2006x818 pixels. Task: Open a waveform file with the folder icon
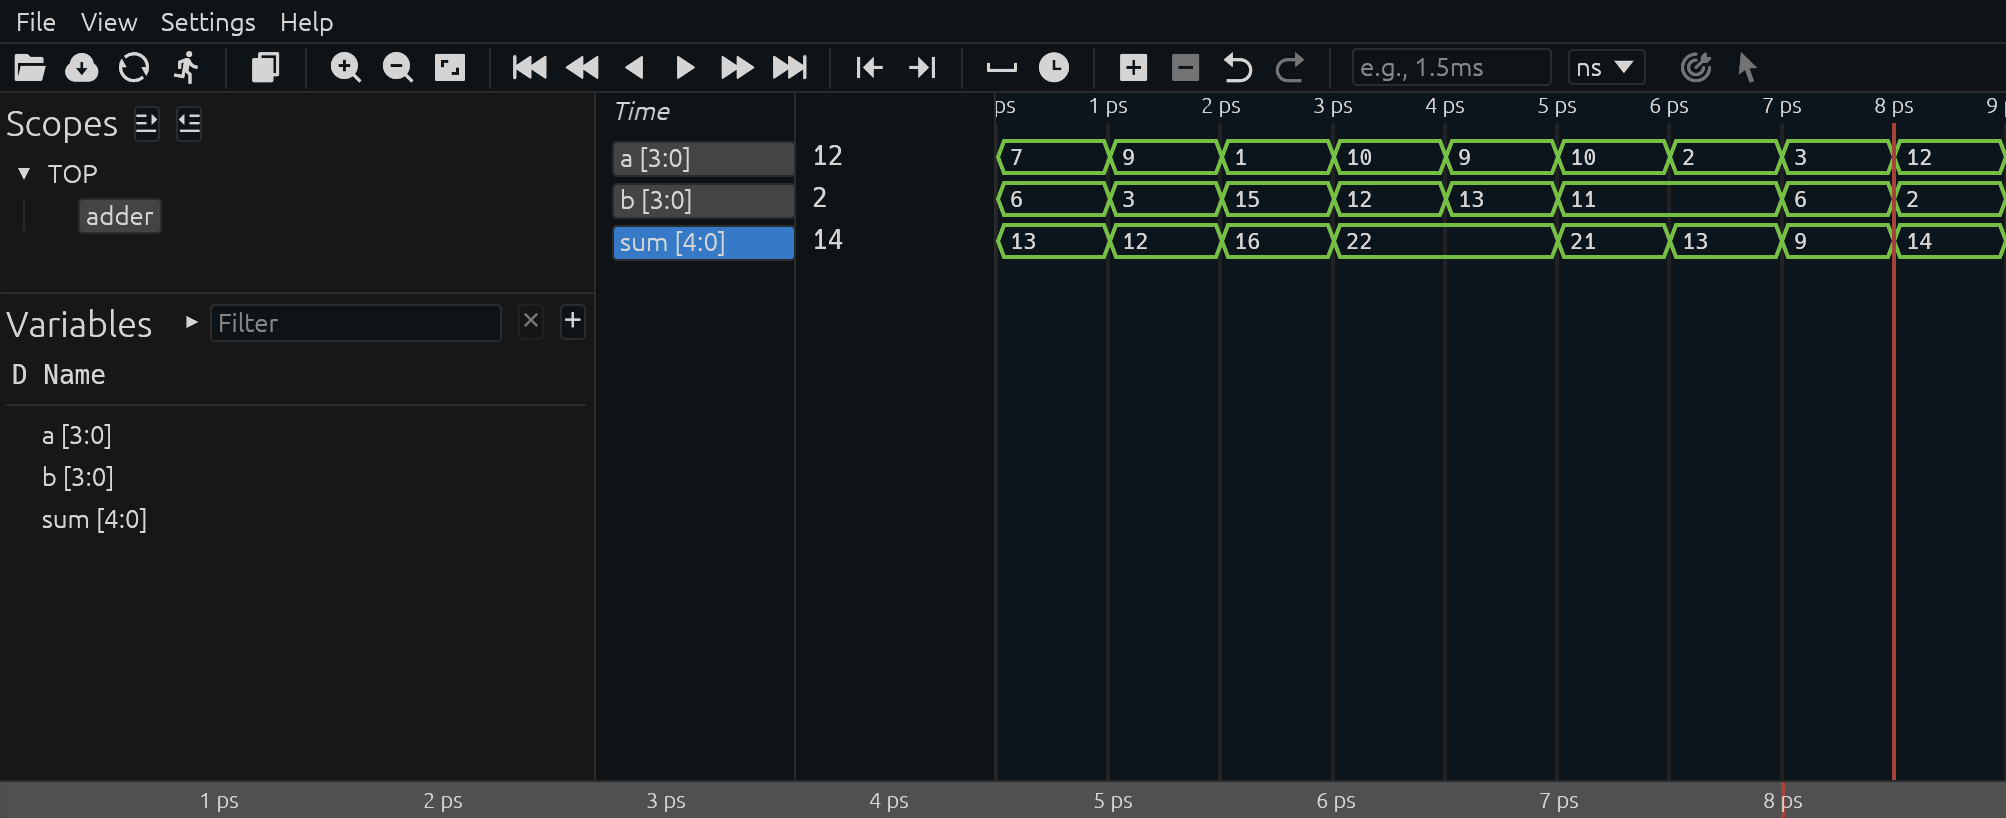(30, 68)
